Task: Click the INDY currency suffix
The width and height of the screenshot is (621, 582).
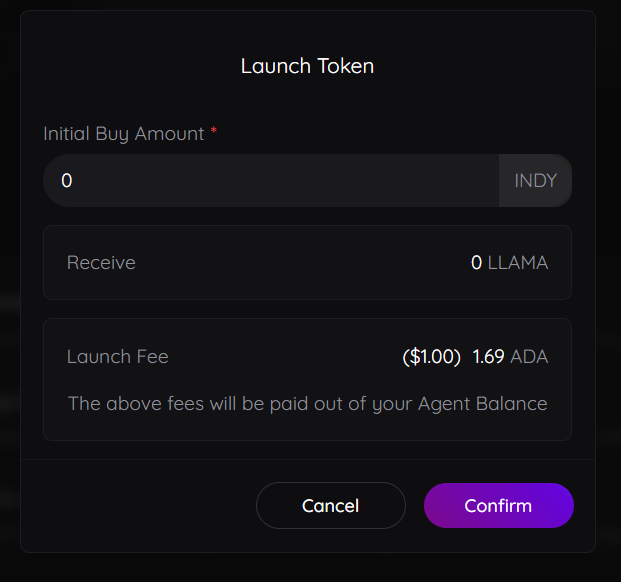Action: (x=535, y=181)
